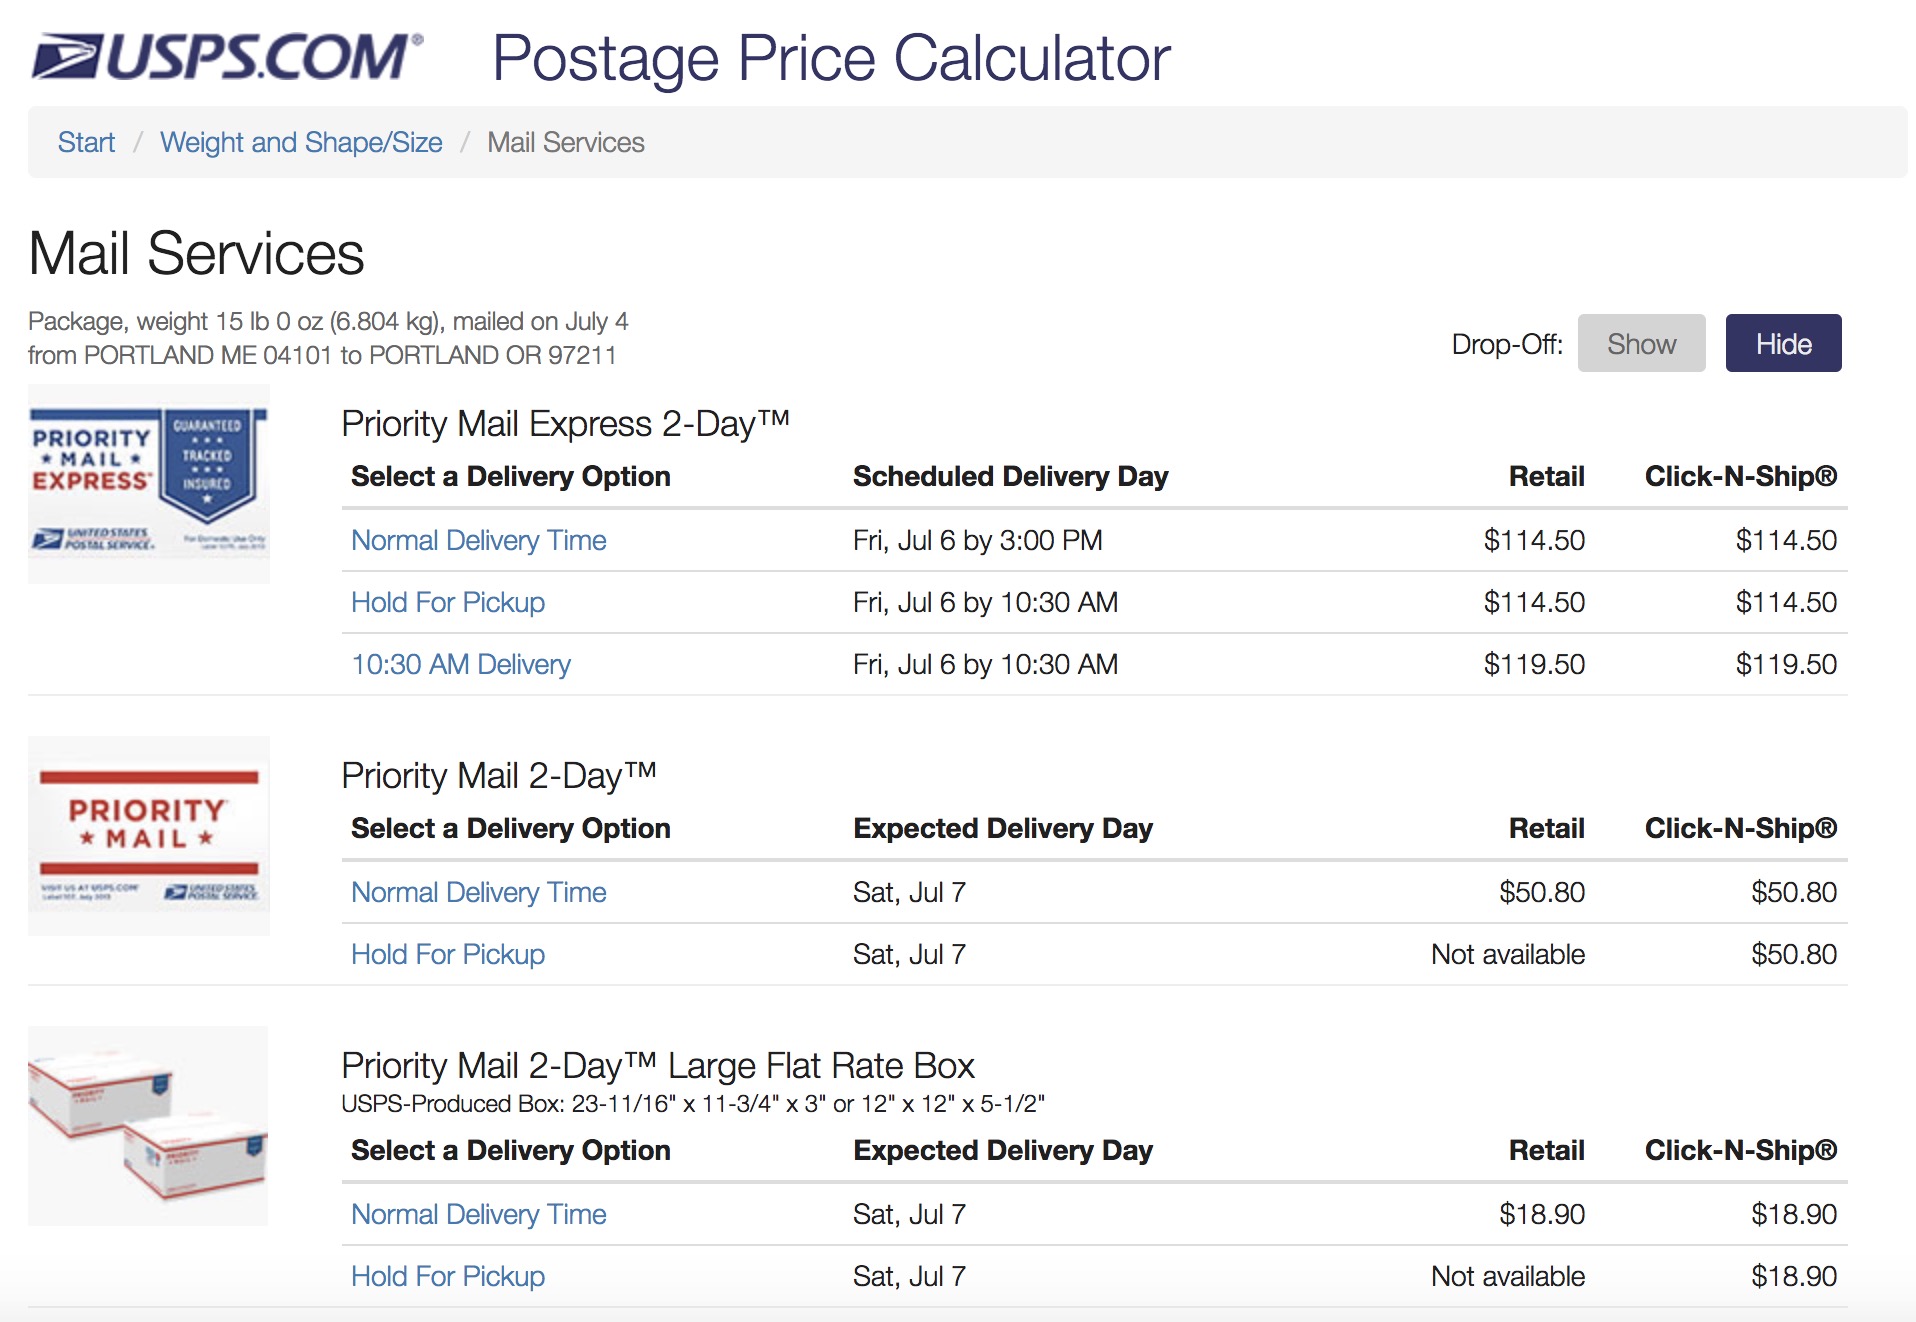Image resolution: width=1916 pixels, height=1322 pixels.
Task: Click the Postage Price Calculator title
Action: click(830, 58)
